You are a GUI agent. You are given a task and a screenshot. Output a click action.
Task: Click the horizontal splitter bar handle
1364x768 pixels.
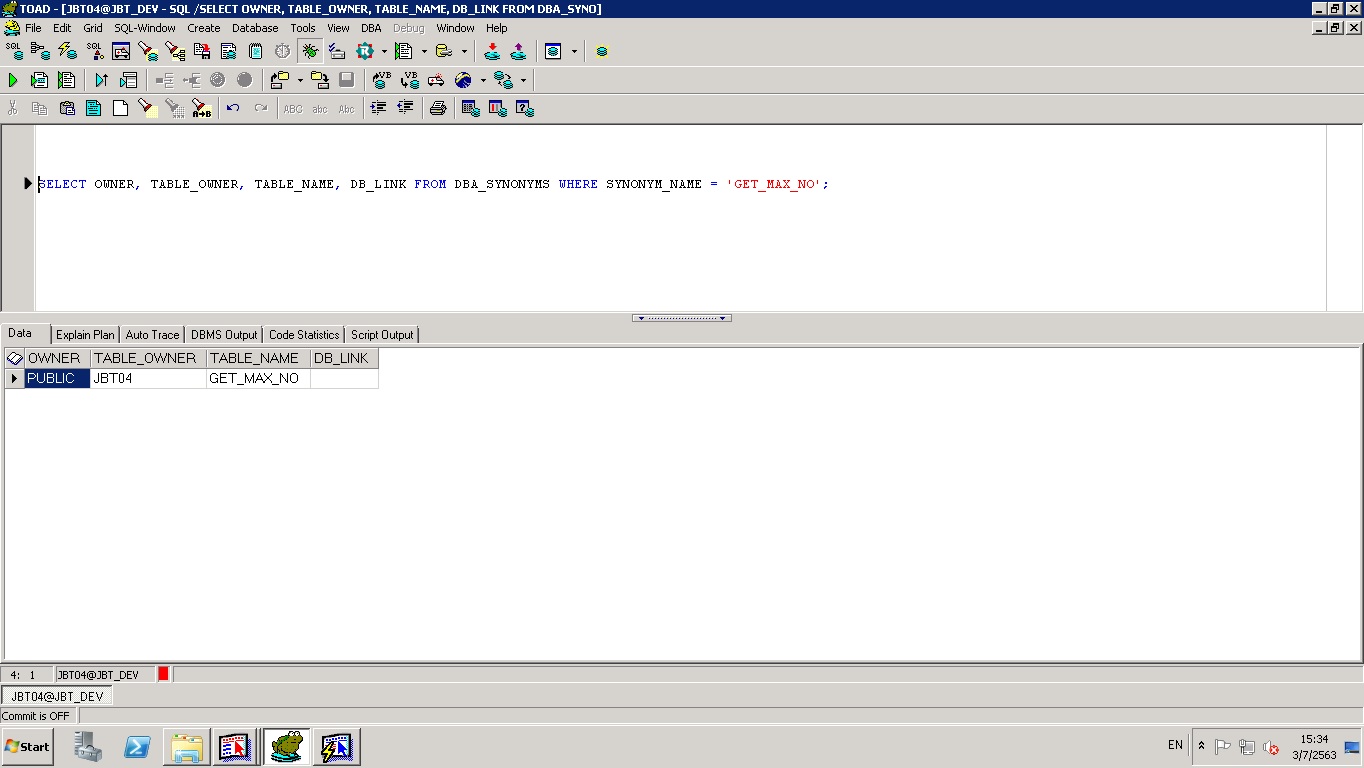(x=681, y=318)
